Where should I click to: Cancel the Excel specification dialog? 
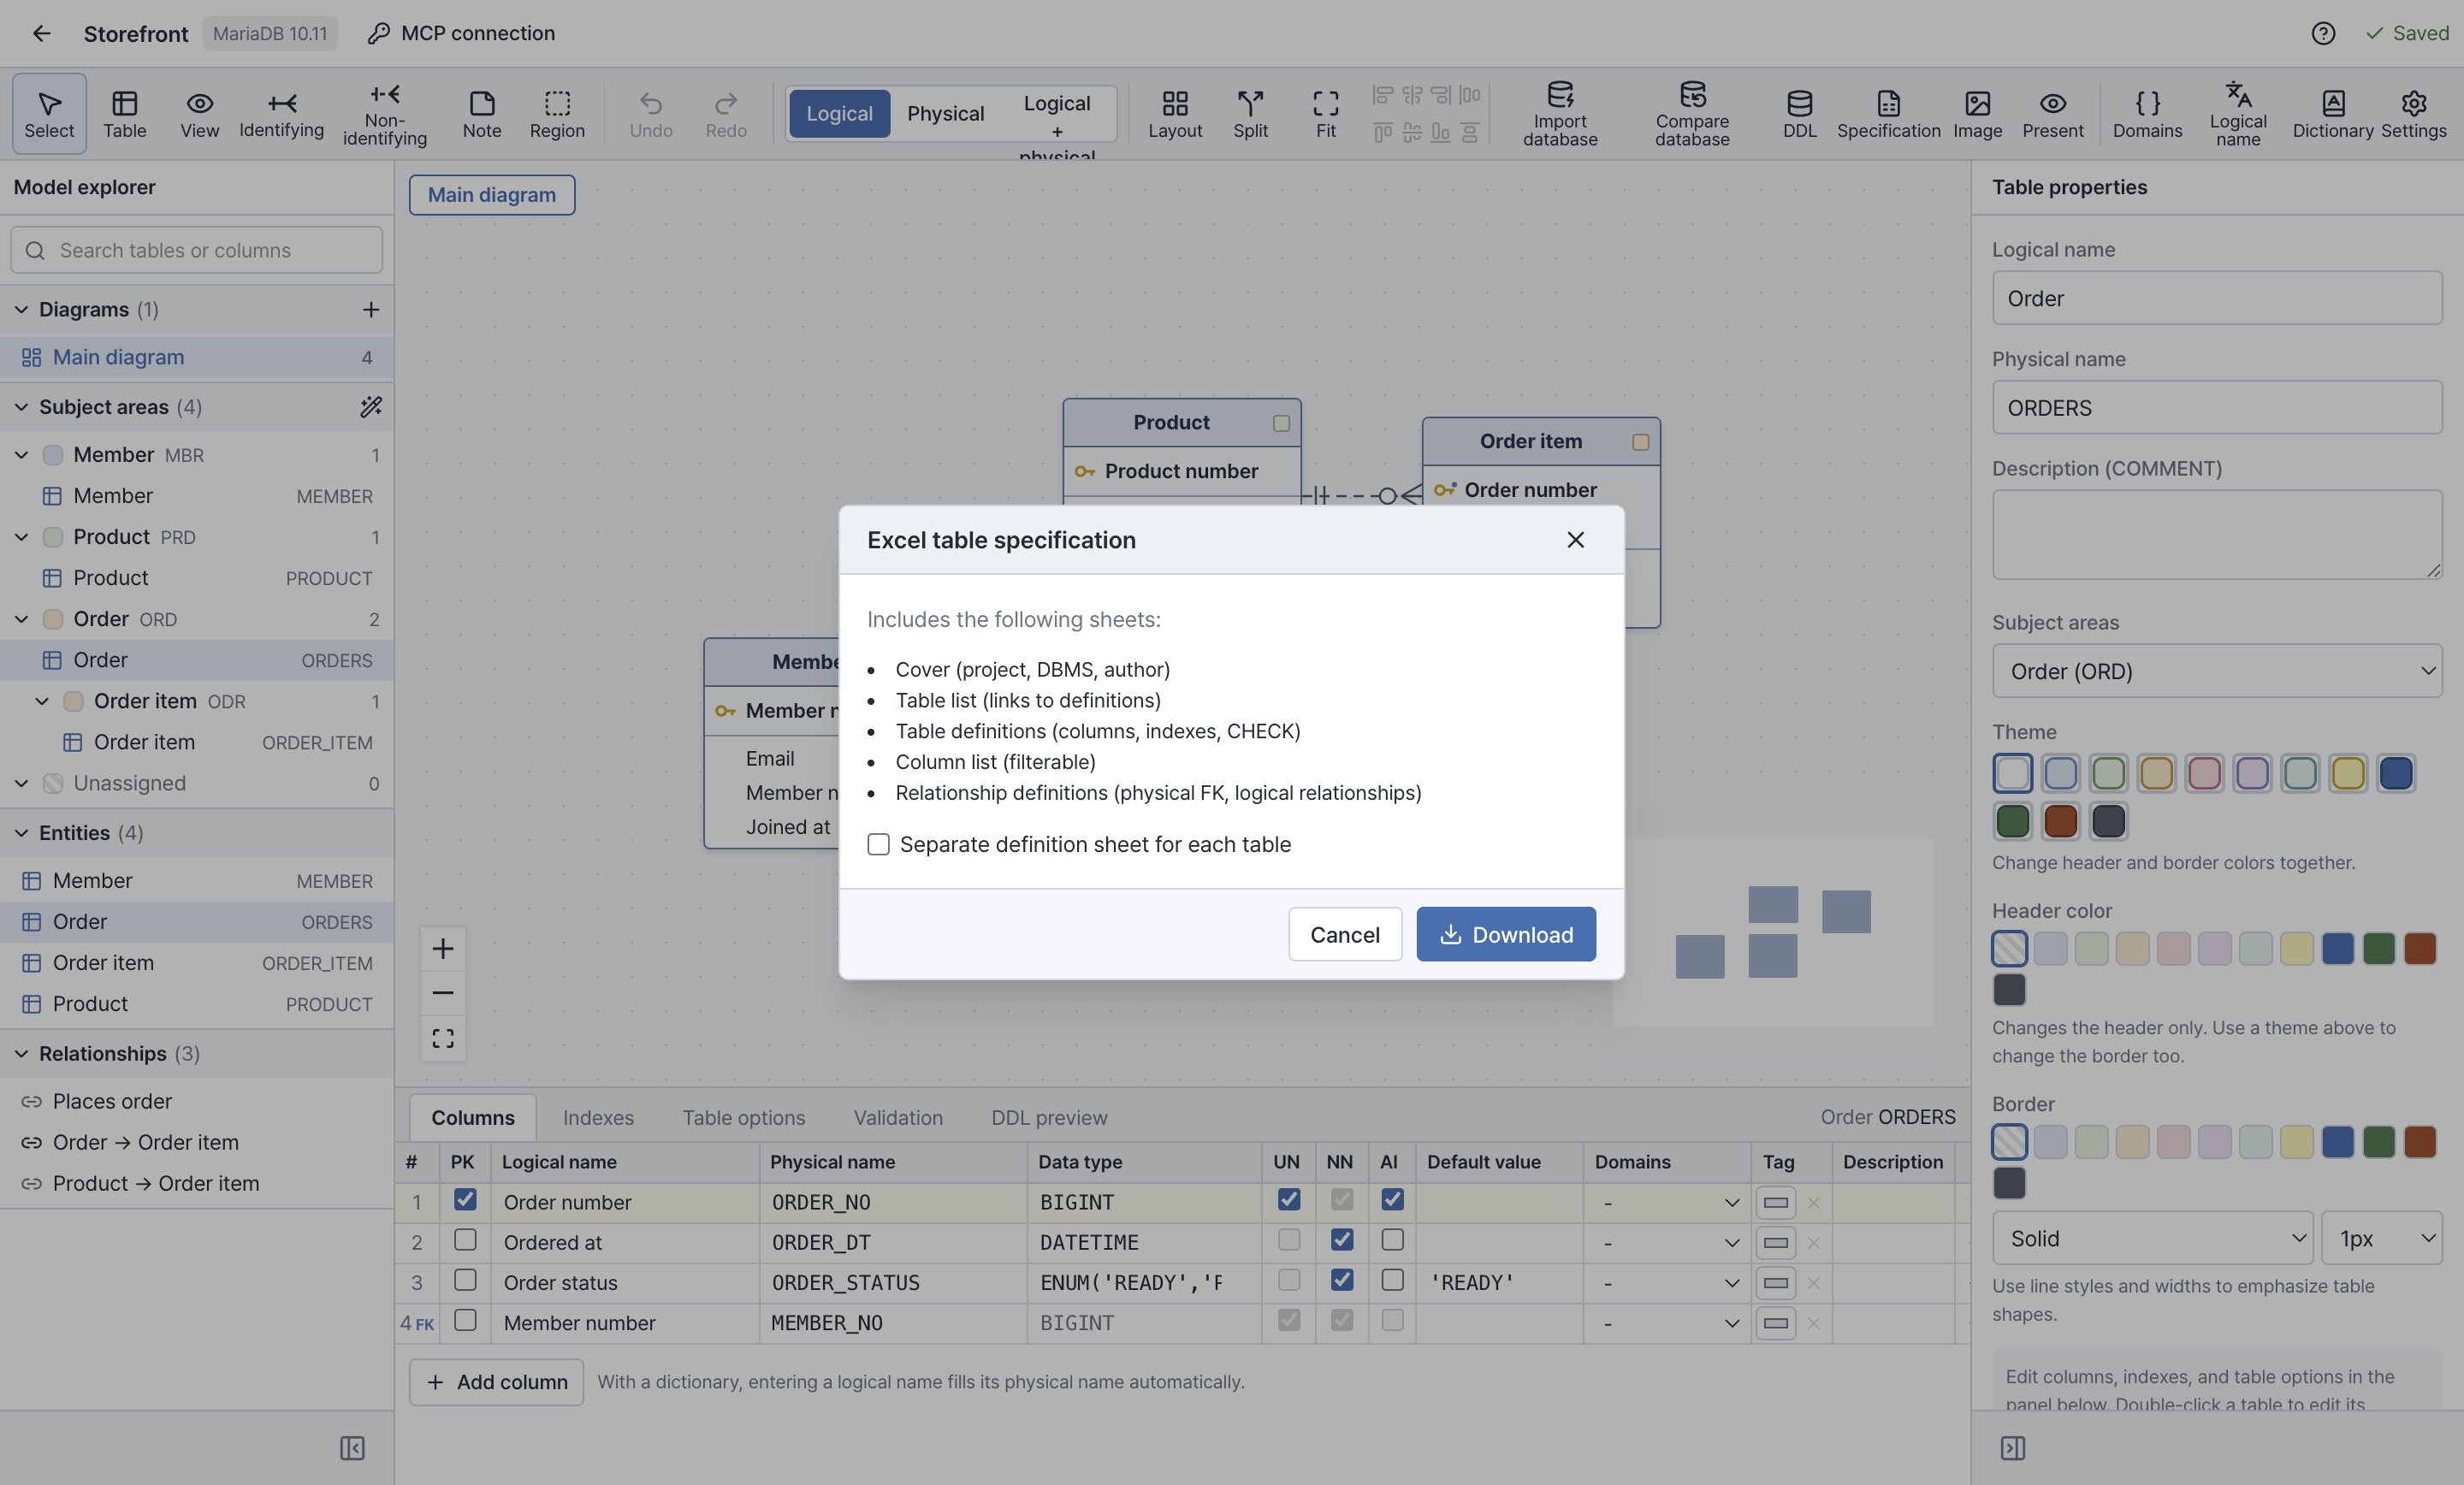pyautogui.click(x=1344, y=934)
